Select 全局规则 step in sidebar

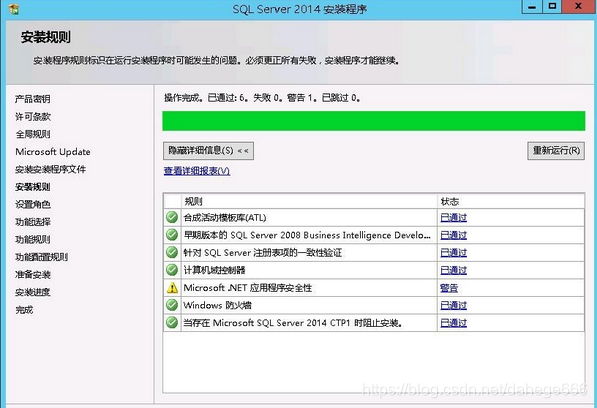tap(33, 134)
